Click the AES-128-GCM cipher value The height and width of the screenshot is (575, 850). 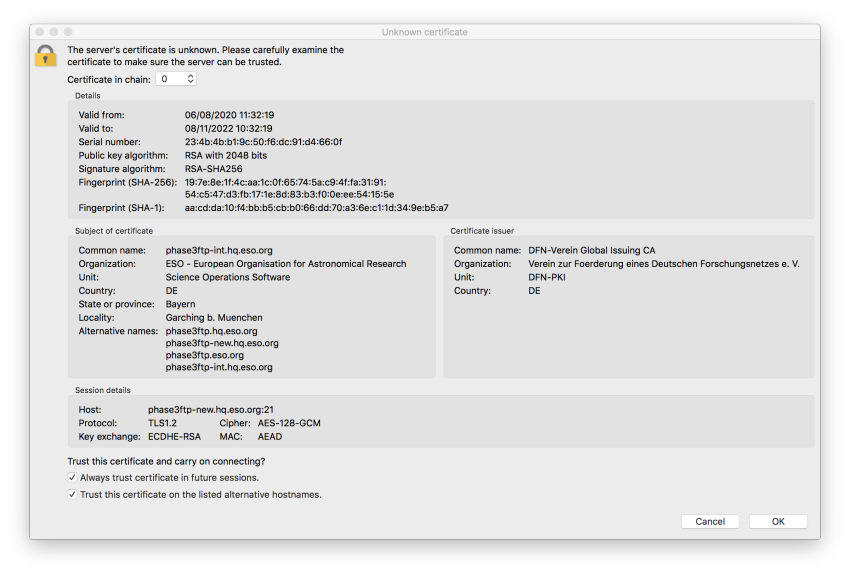pyautogui.click(x=289, y=423)
